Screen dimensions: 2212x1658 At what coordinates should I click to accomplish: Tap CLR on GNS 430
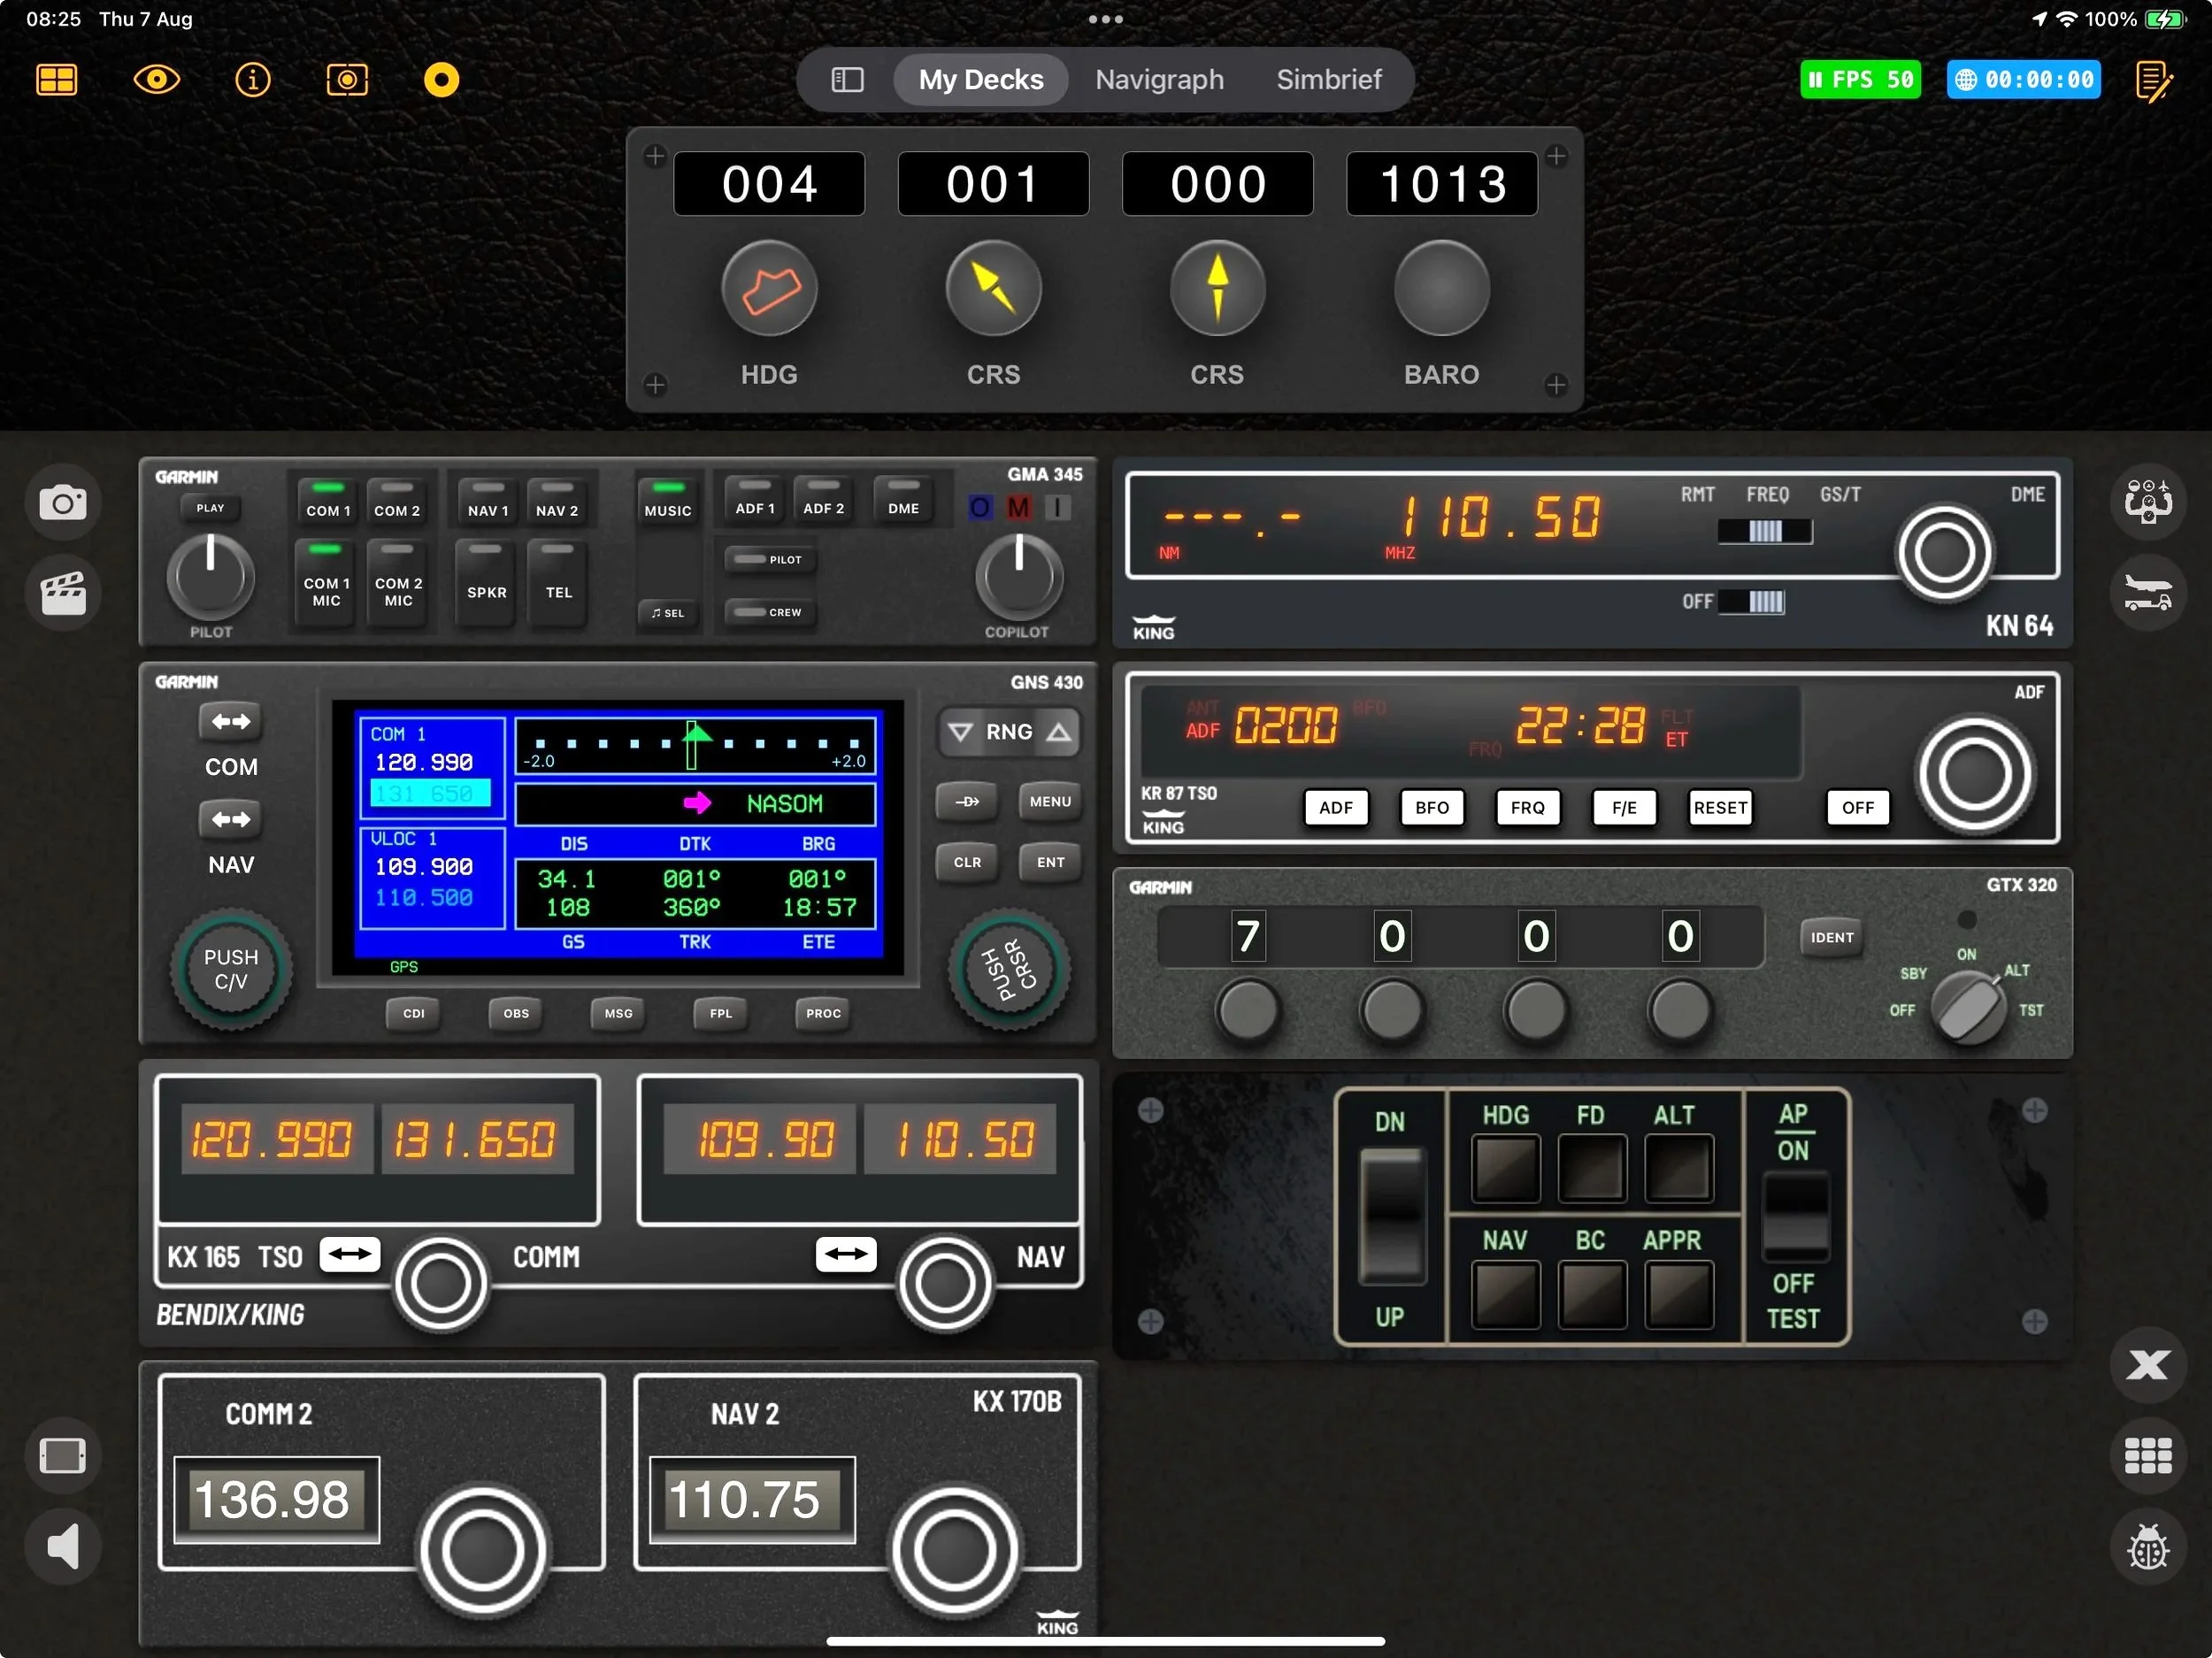coord(967,863)
